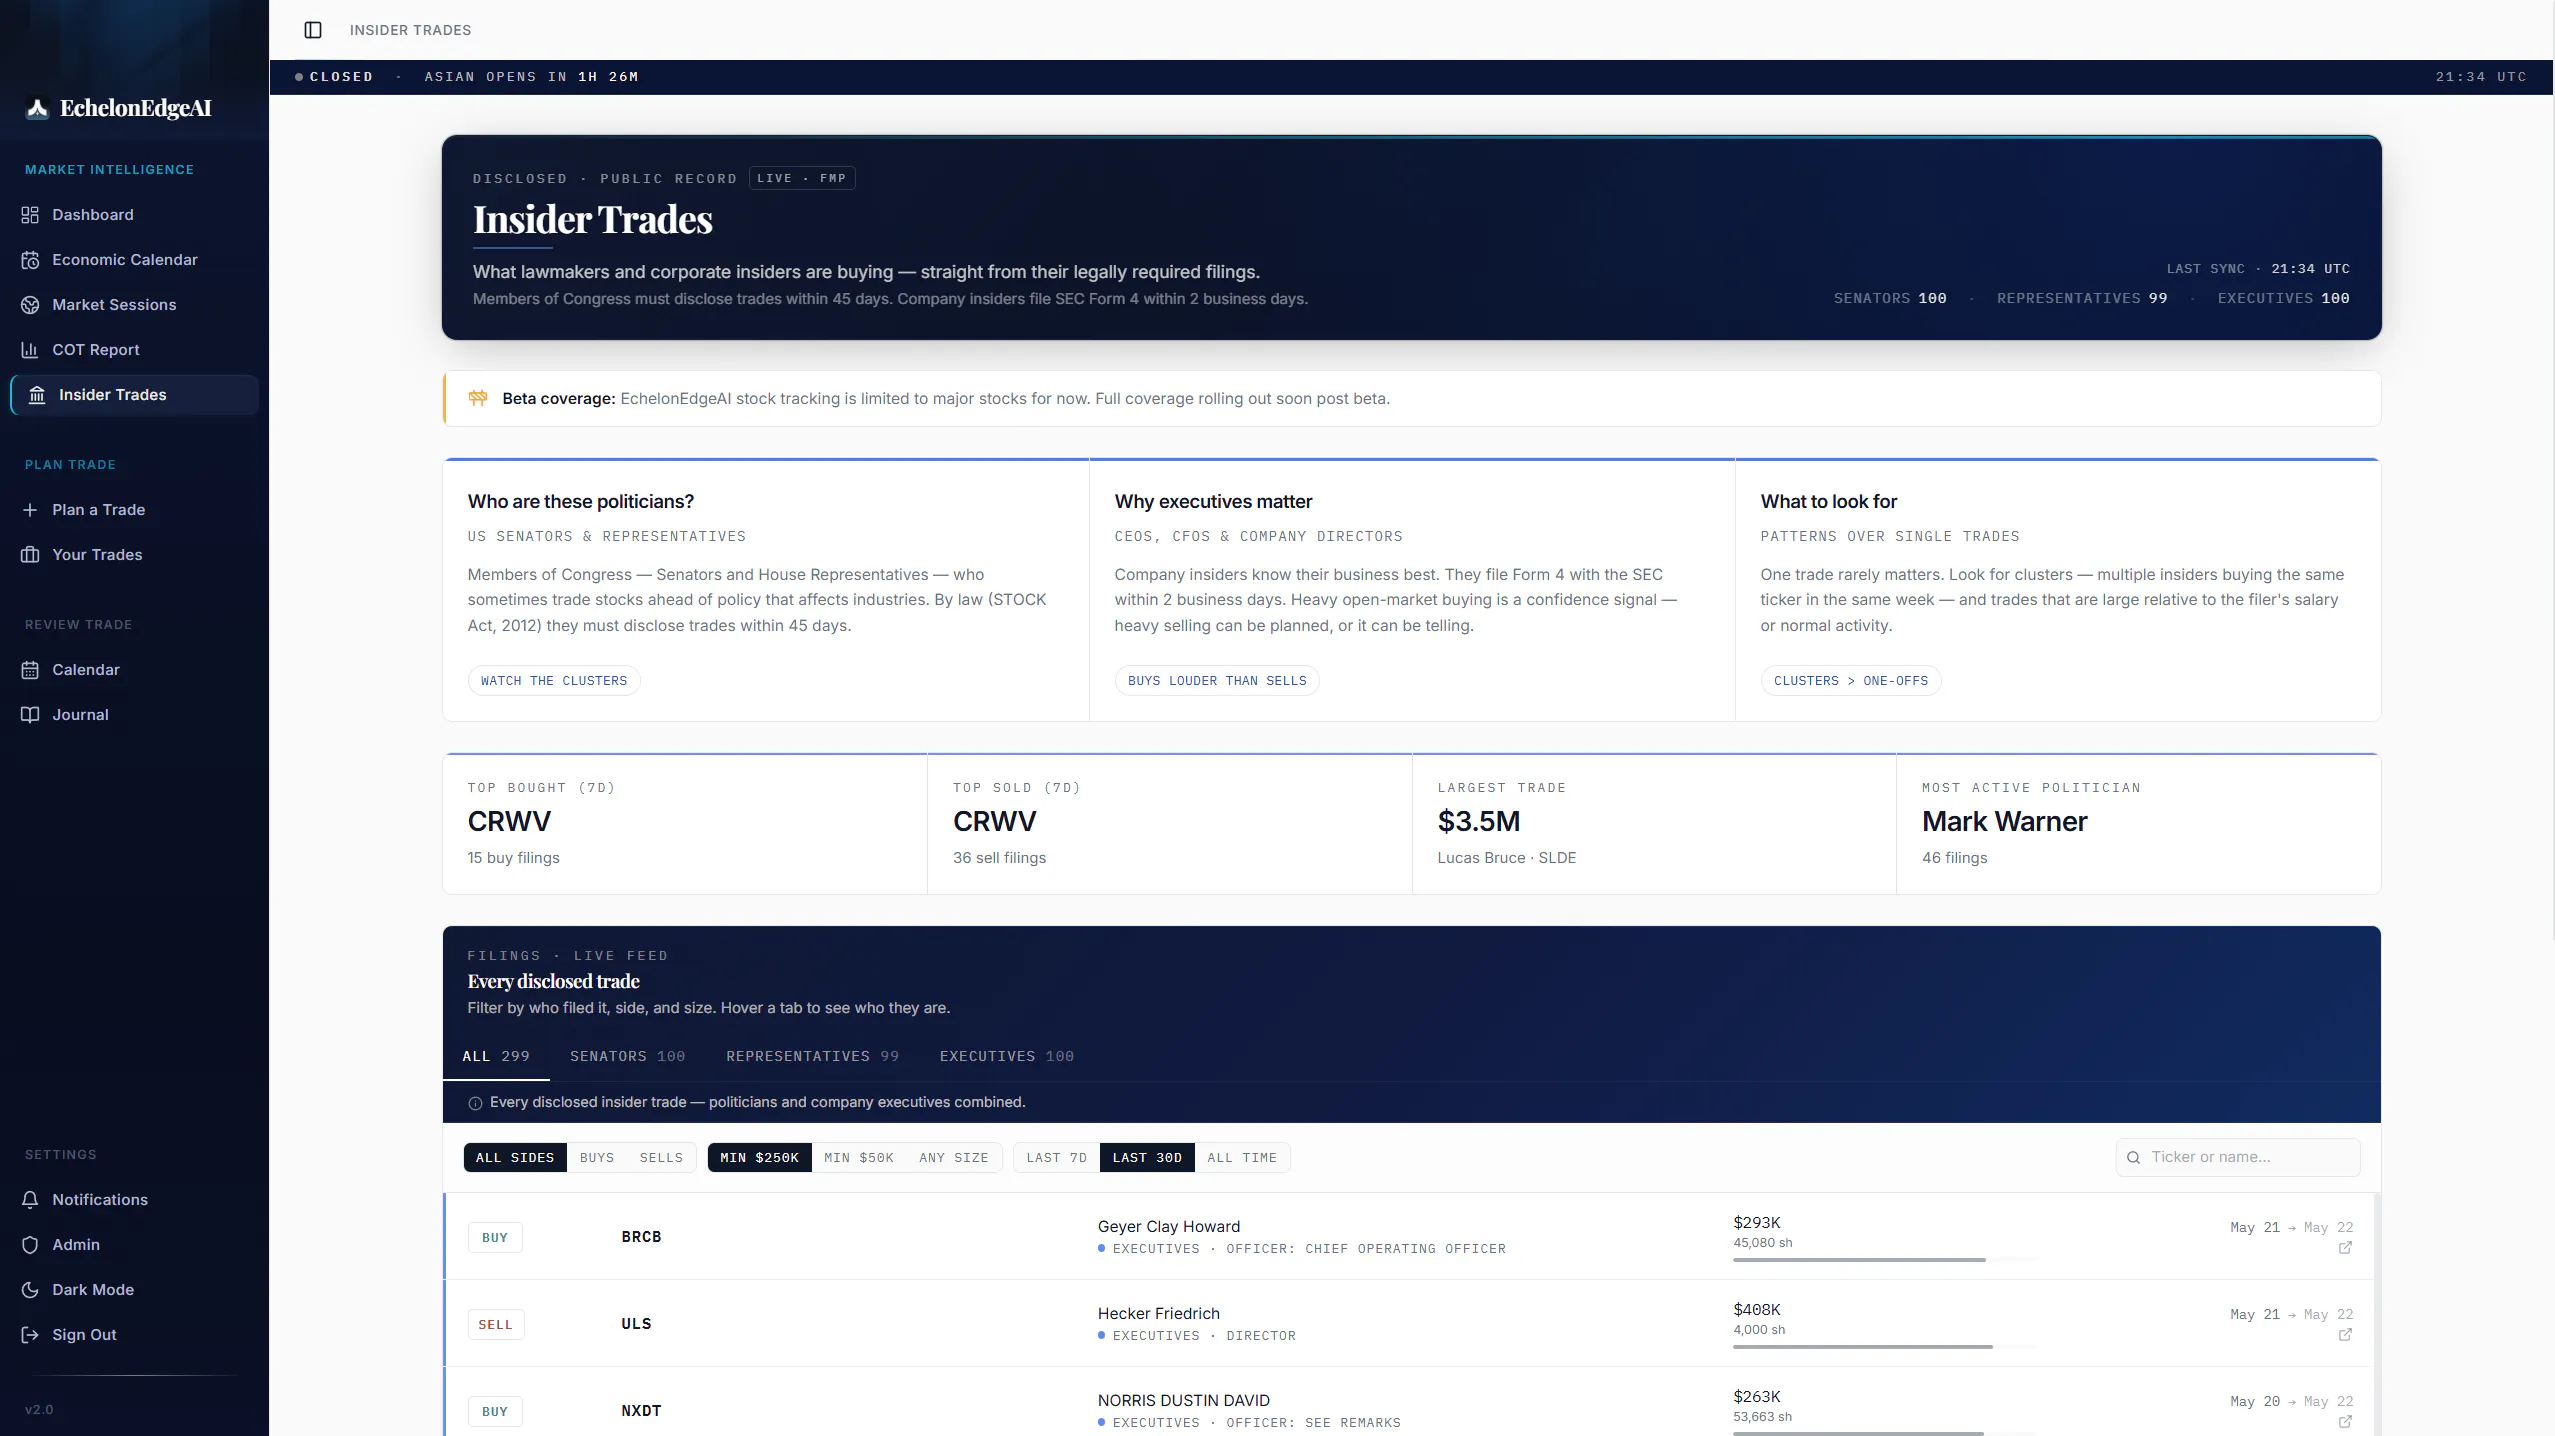Select ANY SIZE filter
2555x1436 pixels.
click(954, 1158)
